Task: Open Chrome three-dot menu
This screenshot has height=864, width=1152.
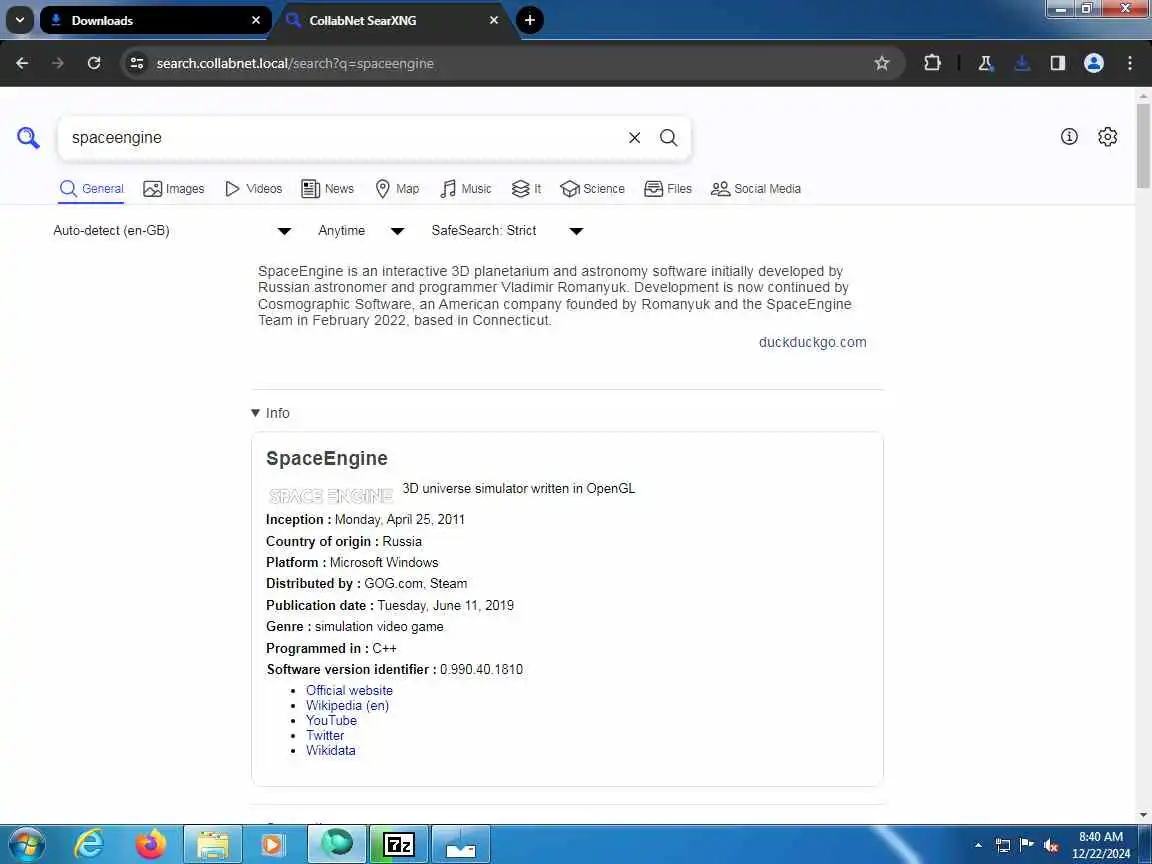Action: pyautogui.click(x=1130, y=63)
